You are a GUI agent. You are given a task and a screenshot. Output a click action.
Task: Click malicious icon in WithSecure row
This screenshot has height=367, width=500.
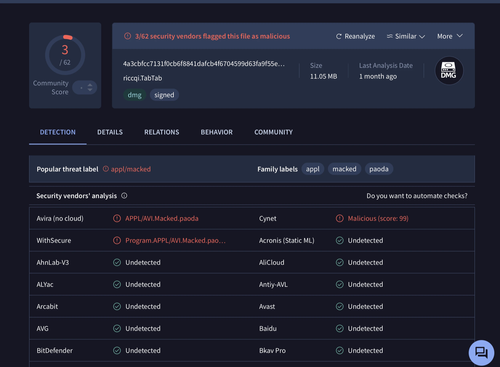coord(117,240)
